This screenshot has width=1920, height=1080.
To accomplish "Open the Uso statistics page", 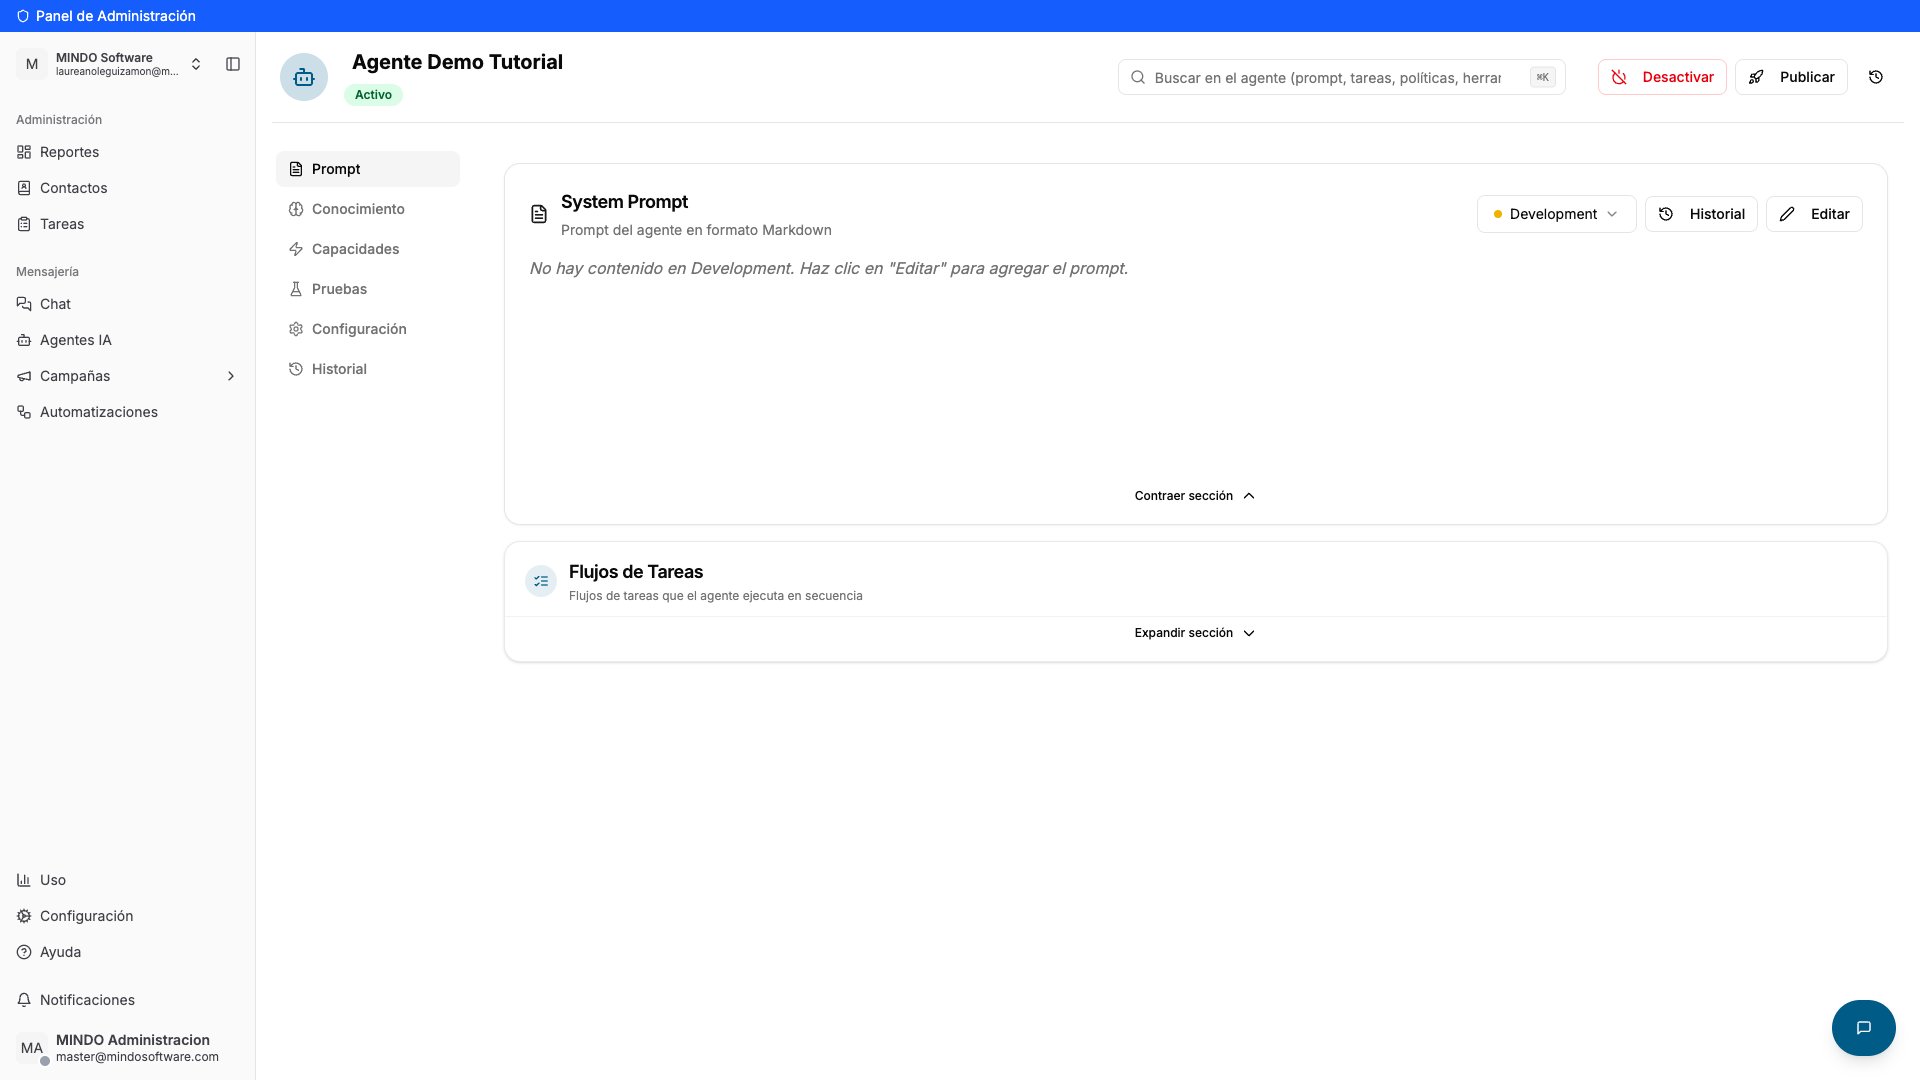I will [128, 880].
